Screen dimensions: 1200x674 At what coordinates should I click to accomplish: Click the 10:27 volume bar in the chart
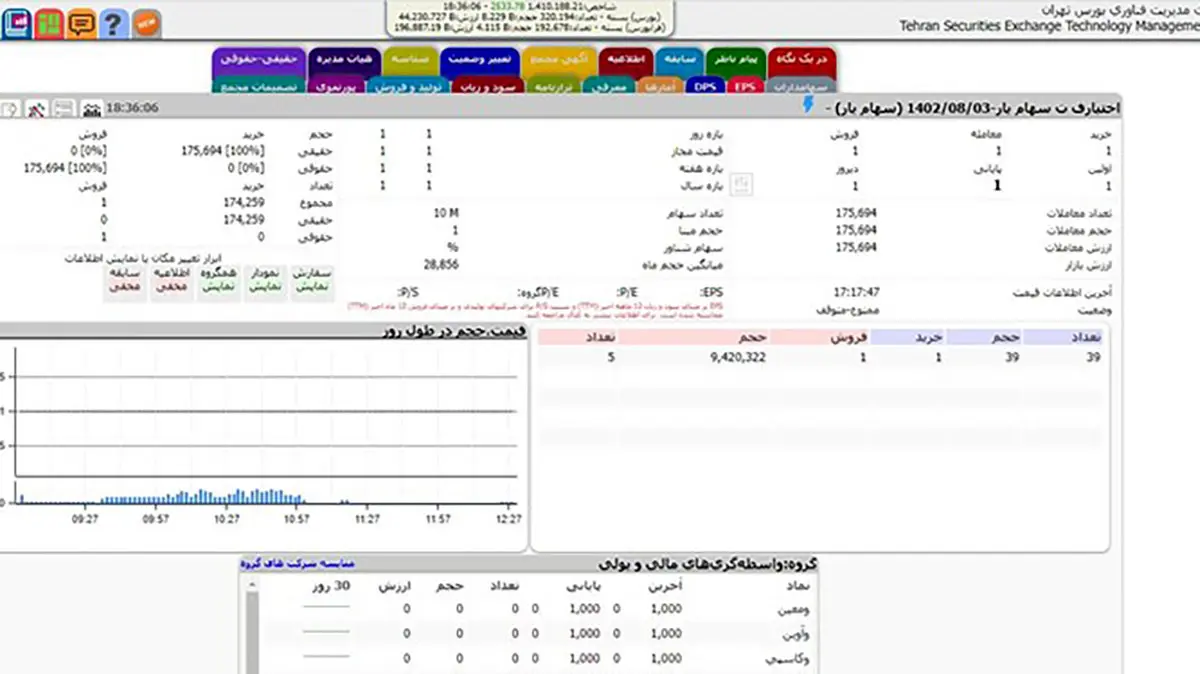(228, 497)
